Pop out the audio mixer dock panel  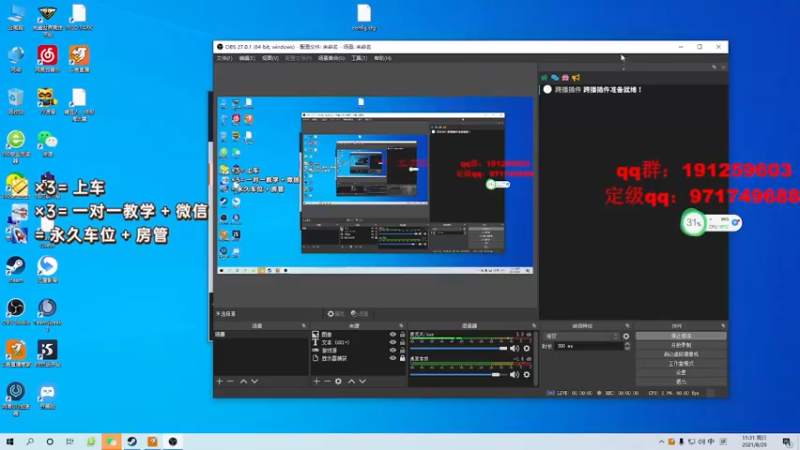pyautogui.click(x=534, y=326)
